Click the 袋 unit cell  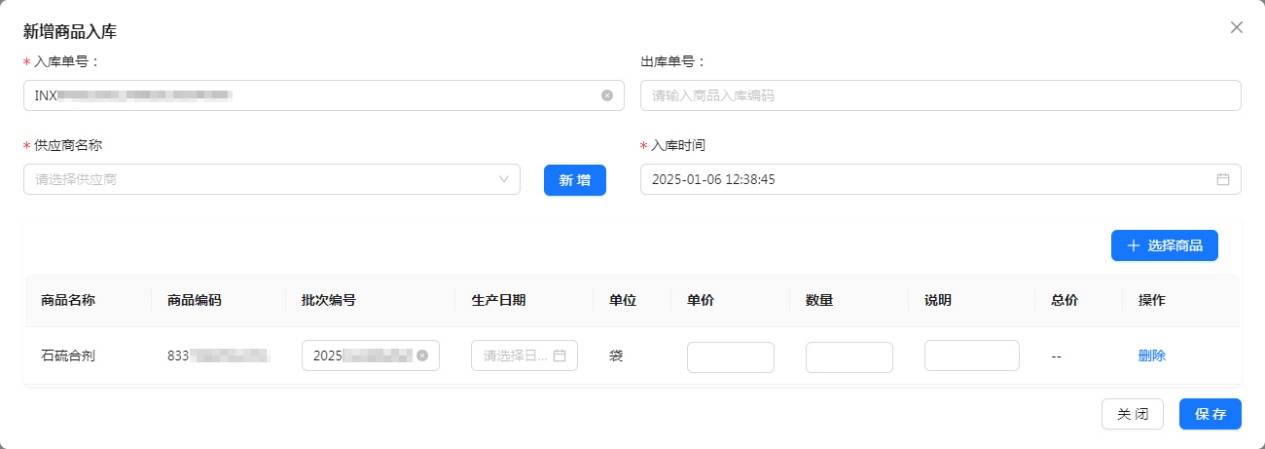click(616, 355)
